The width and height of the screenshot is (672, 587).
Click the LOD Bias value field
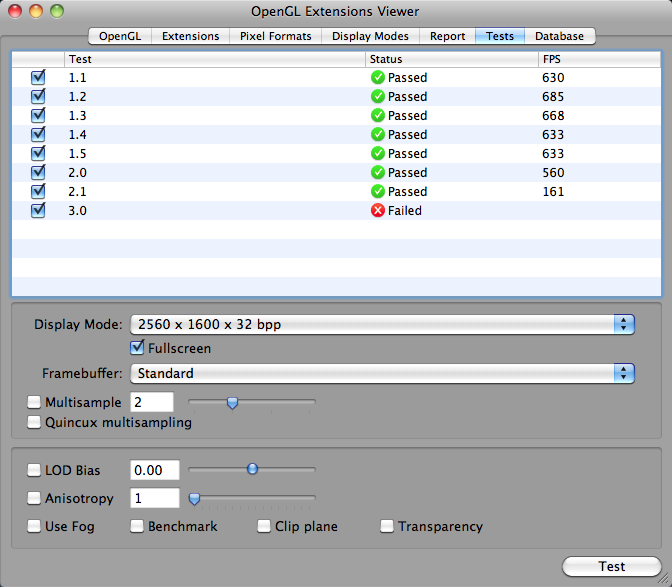pyautogui.click(x=155, y=470)
